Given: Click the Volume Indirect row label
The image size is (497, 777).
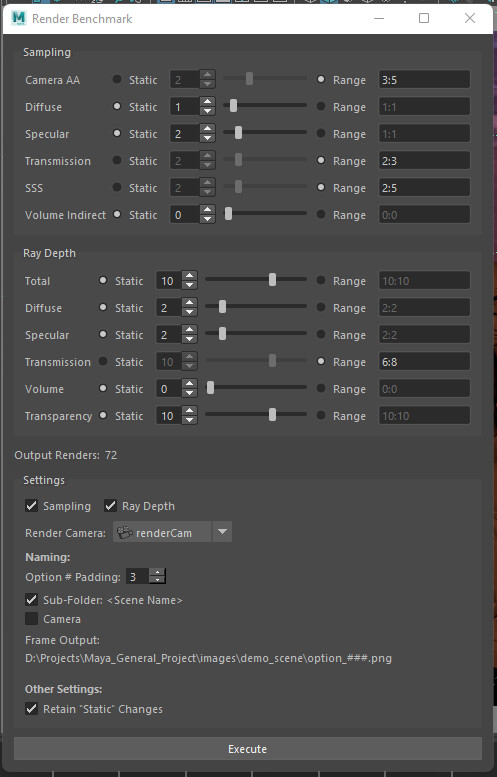Looking at the screenshot, I should 65,215.
